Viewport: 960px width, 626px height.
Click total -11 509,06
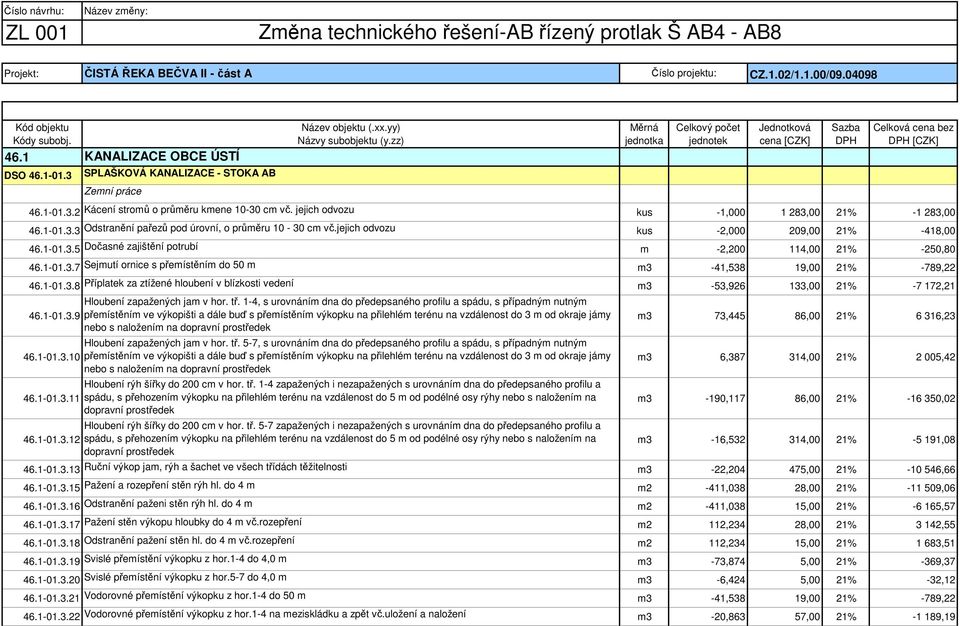tap(931, 488)
